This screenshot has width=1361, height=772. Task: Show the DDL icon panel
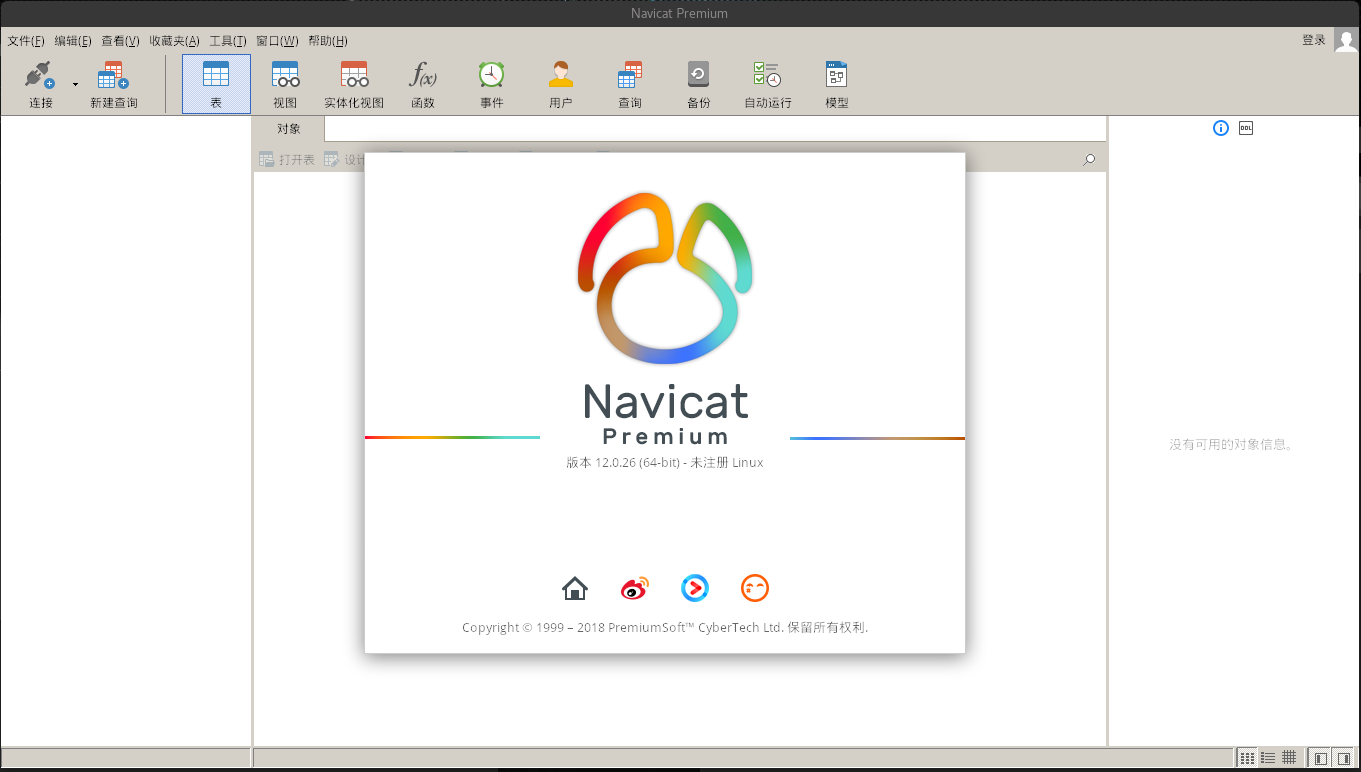click(x=1246, y=128)
